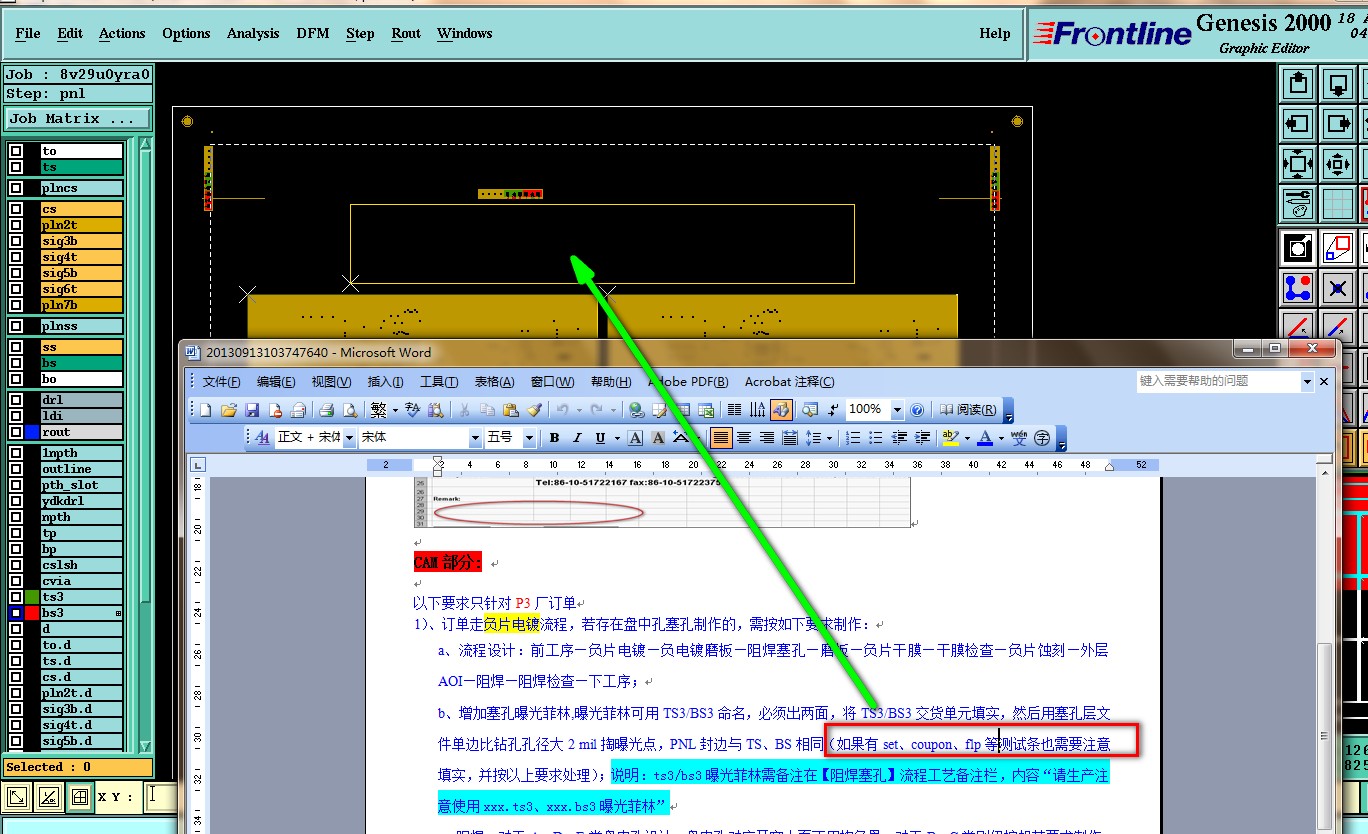Select the 'cslsh' layer name
This screenshot has width=1368, height=834.
pyautogui.click(x=81, y=565)
